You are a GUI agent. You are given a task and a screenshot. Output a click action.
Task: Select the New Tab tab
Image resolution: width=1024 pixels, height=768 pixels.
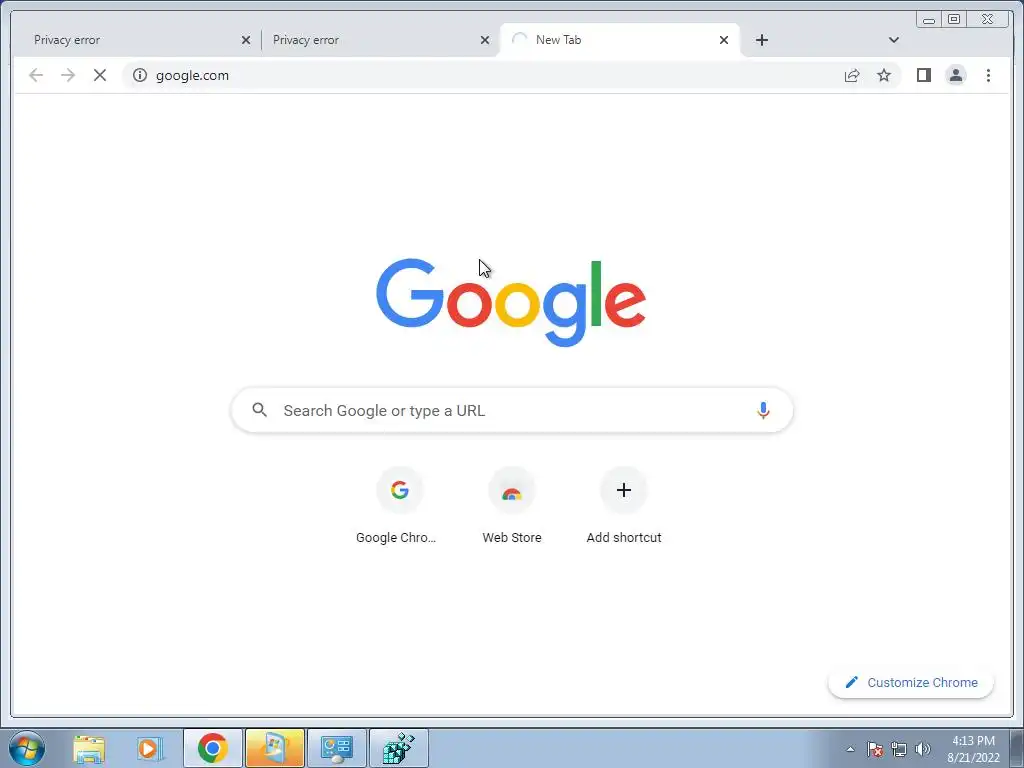[x=619, y=40]
